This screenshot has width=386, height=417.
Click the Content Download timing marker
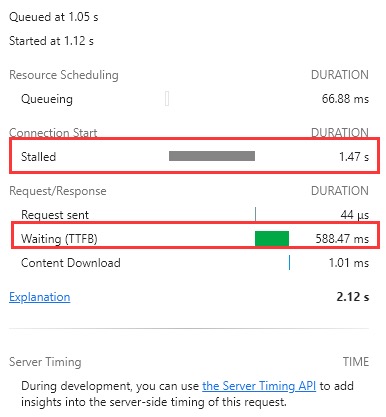(x=289, y=262)
